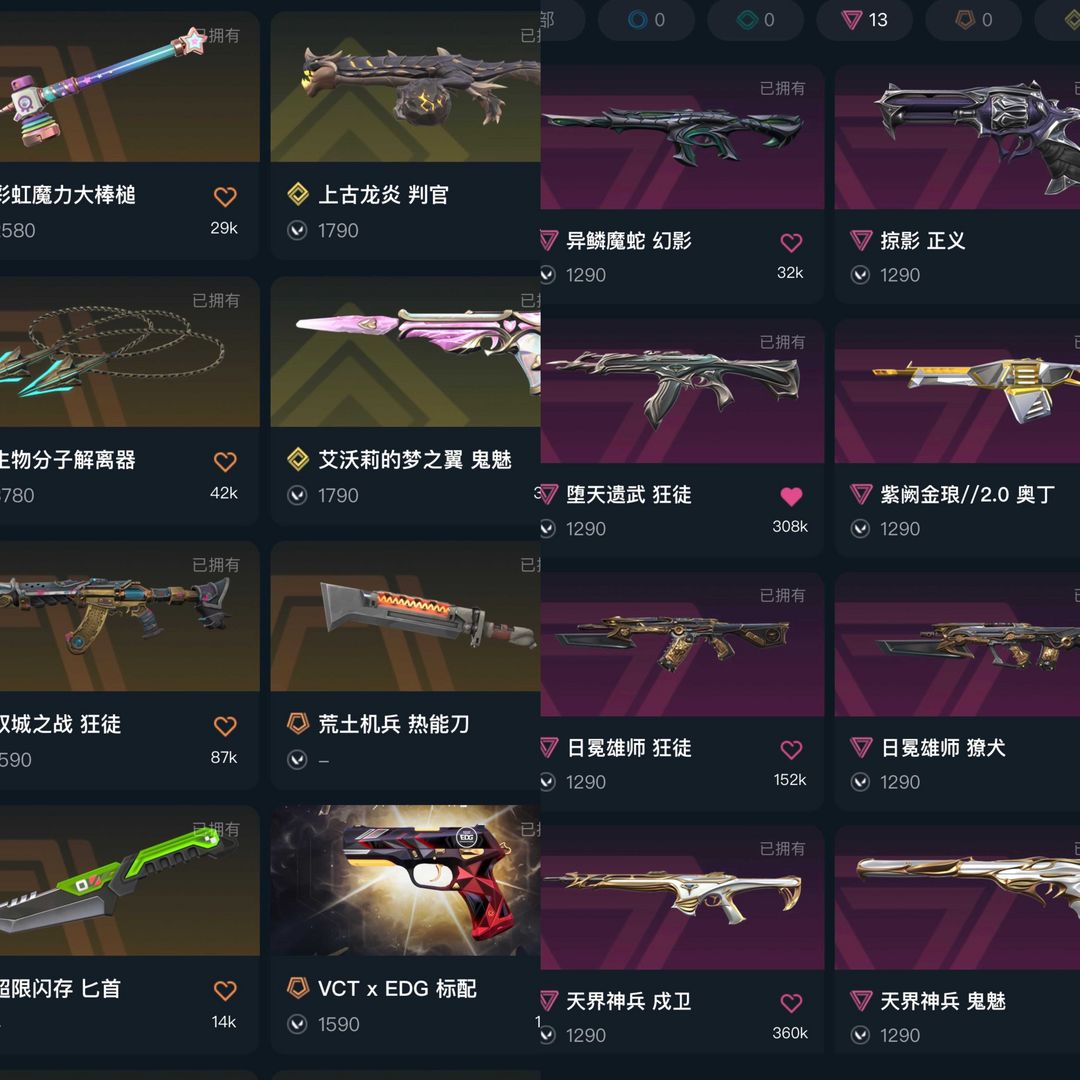
Task: Choose the bronze pentagon tier filter showing 0
Action: click(973, 20)
